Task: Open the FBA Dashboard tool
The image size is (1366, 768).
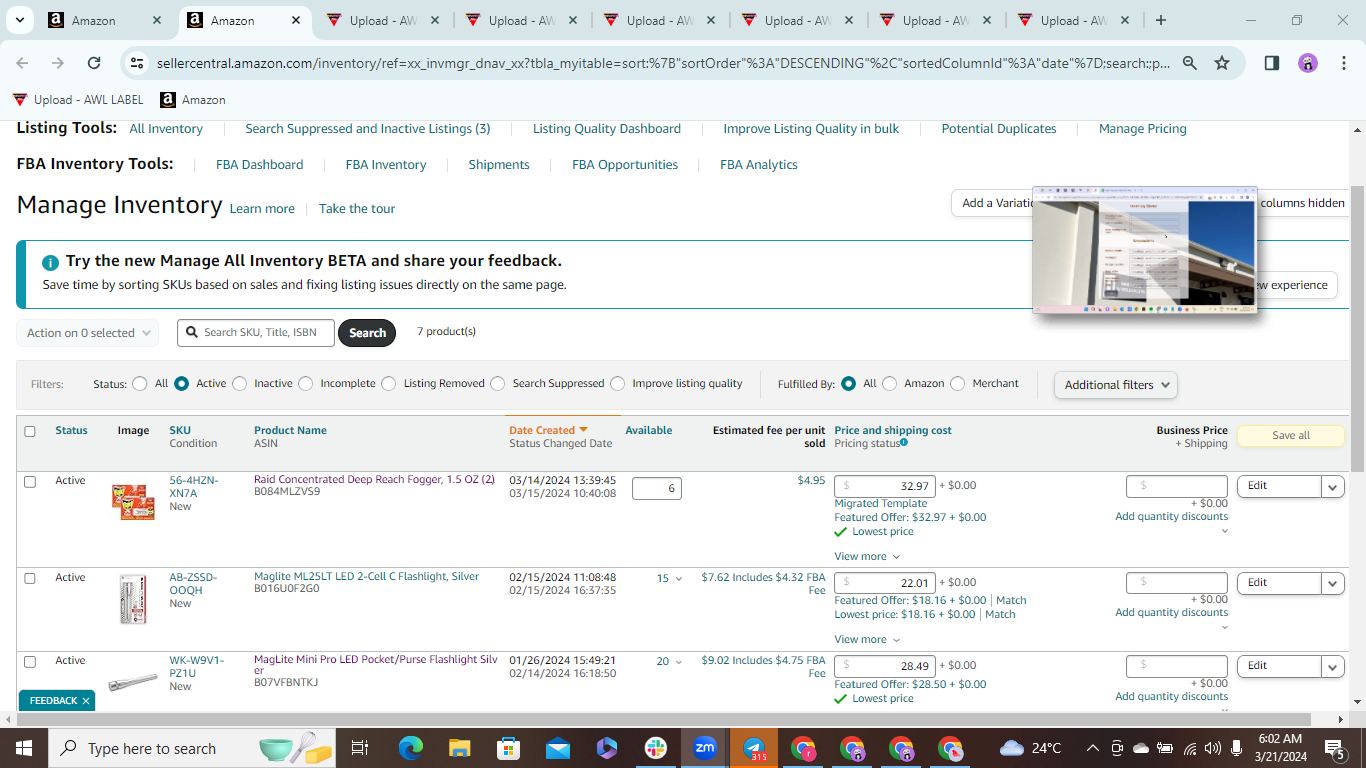Action: (260, 165)
